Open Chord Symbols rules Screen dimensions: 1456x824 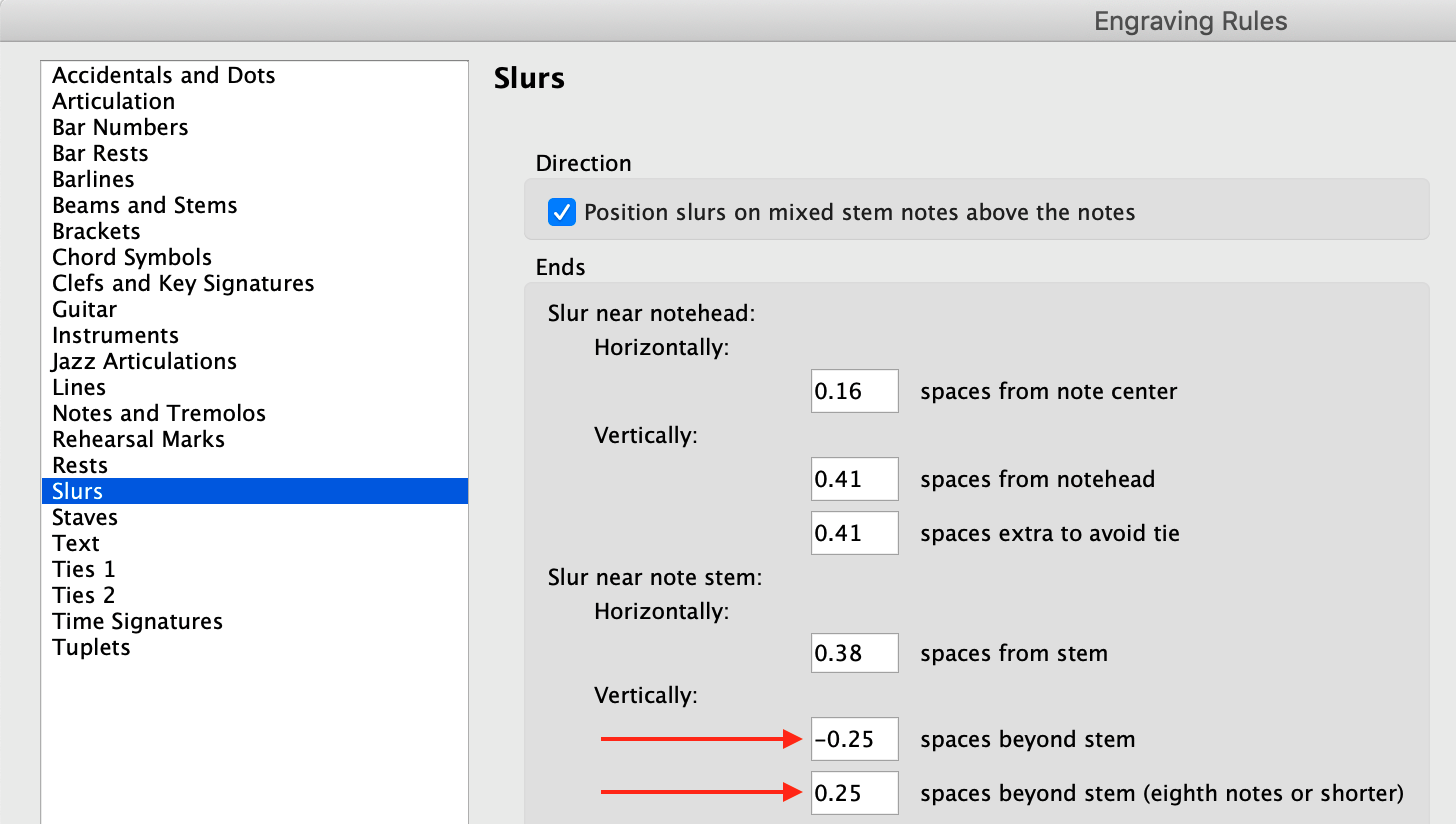pos(255,257)
